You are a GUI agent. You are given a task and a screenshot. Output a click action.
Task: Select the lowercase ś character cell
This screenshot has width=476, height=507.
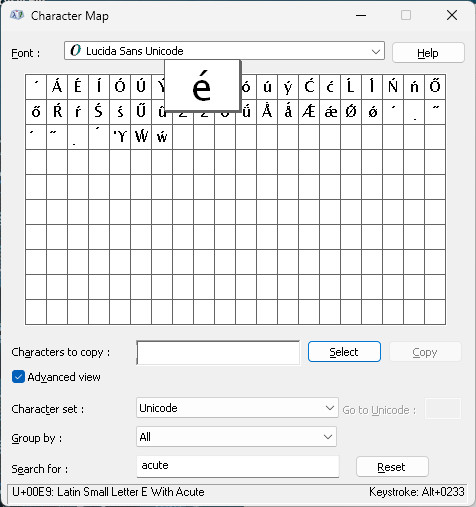pos(120,112)
